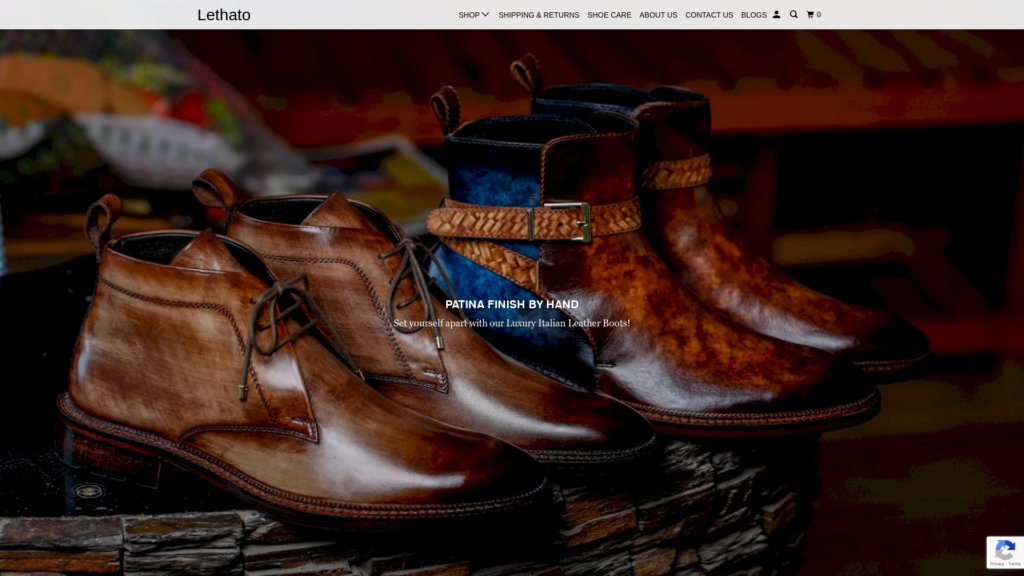Navigate to About Us

click(x=658, y=15)
